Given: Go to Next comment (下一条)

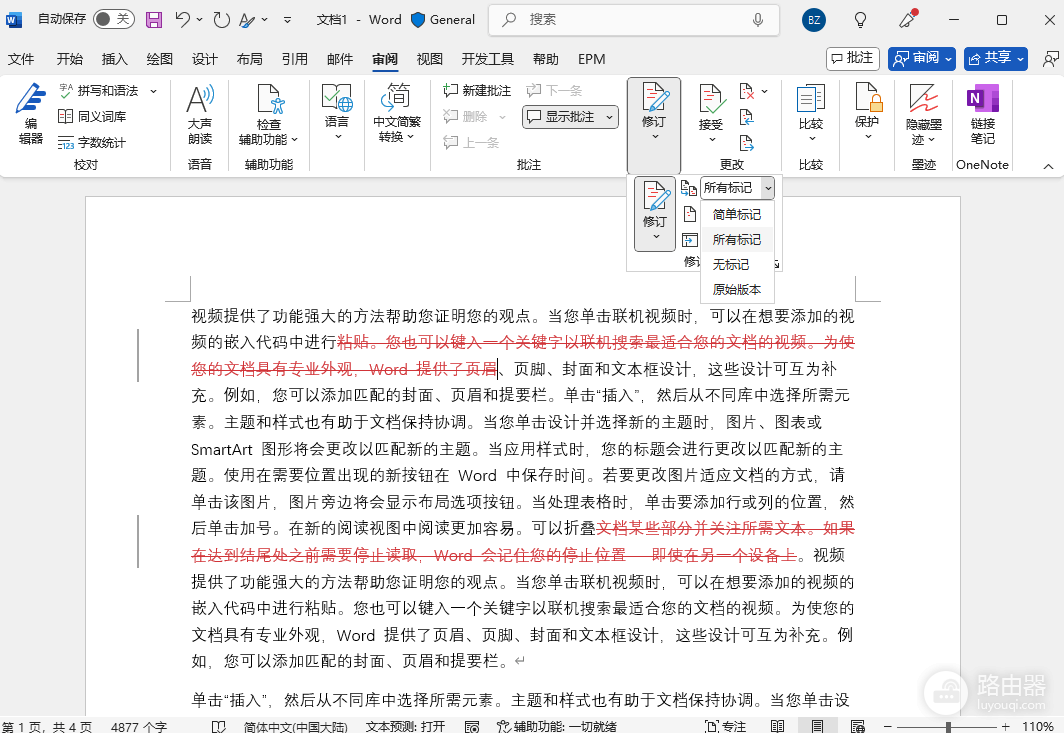Looking at the screenshot, I should [x=554, y=90].
